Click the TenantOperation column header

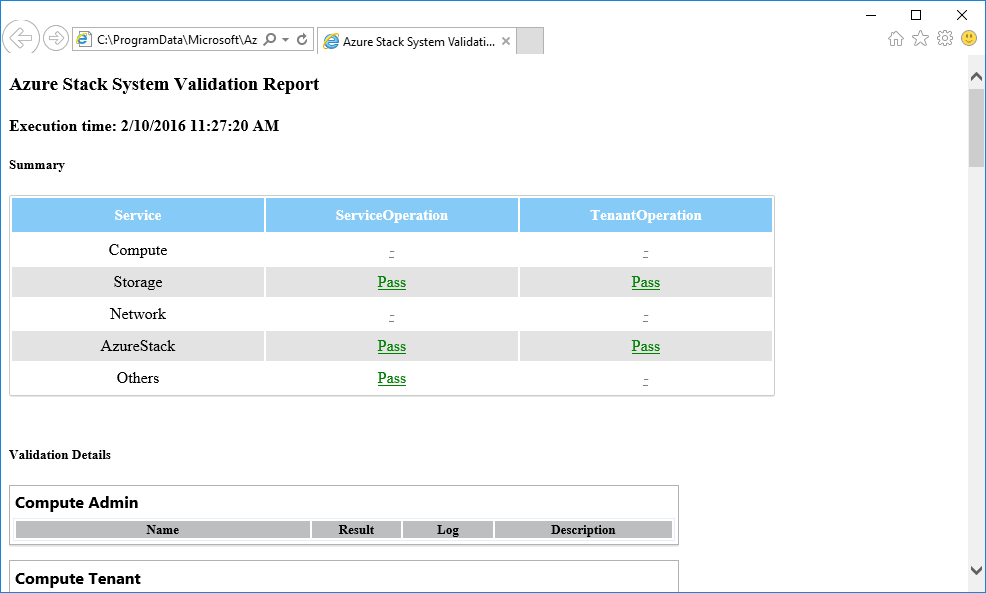pyautogui.click(x=646, y=215)
